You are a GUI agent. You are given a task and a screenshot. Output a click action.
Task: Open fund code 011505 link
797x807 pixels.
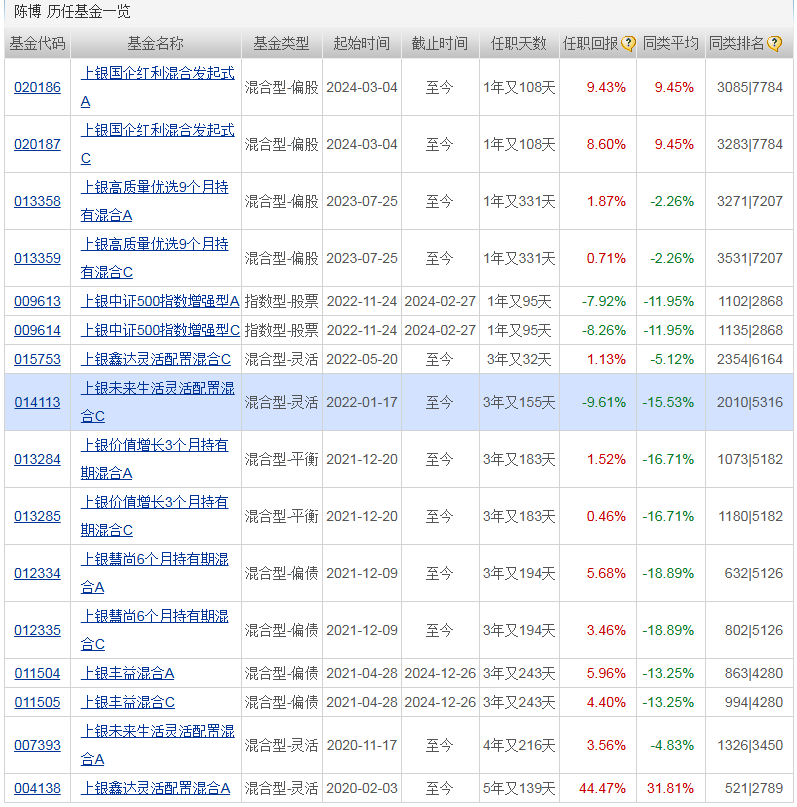(x=37, y=703)
